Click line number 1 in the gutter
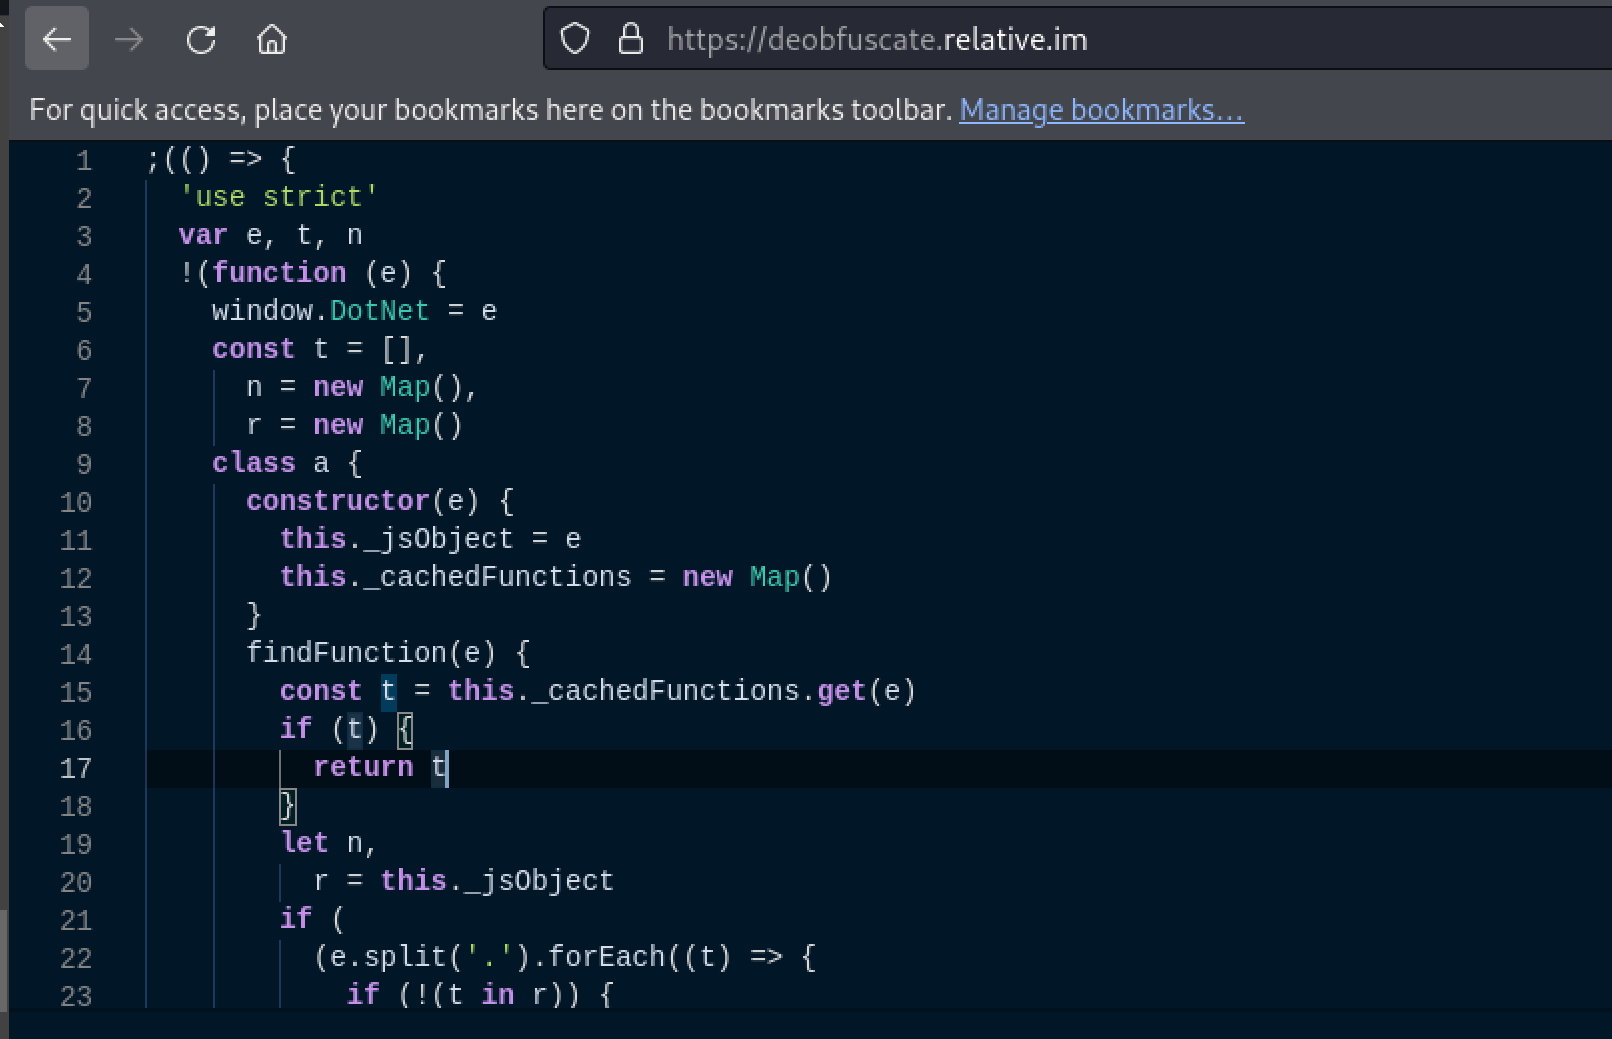This screenshot has width=1612, height=1039. 84,161
